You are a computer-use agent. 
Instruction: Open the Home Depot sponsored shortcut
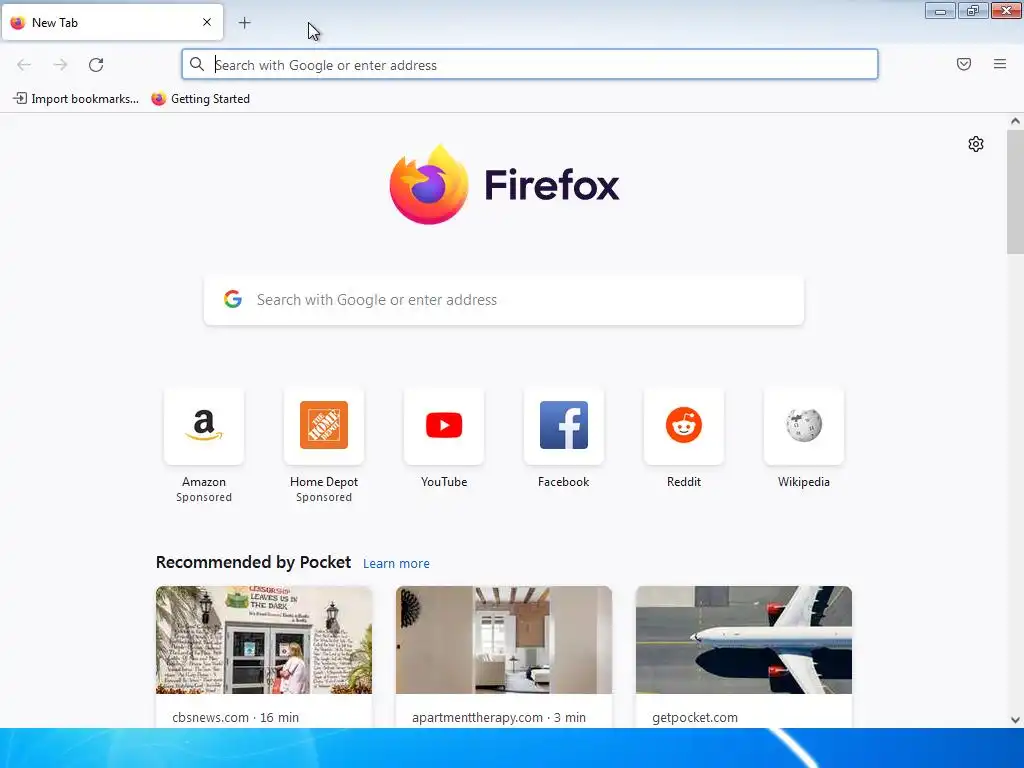(324, 426)
